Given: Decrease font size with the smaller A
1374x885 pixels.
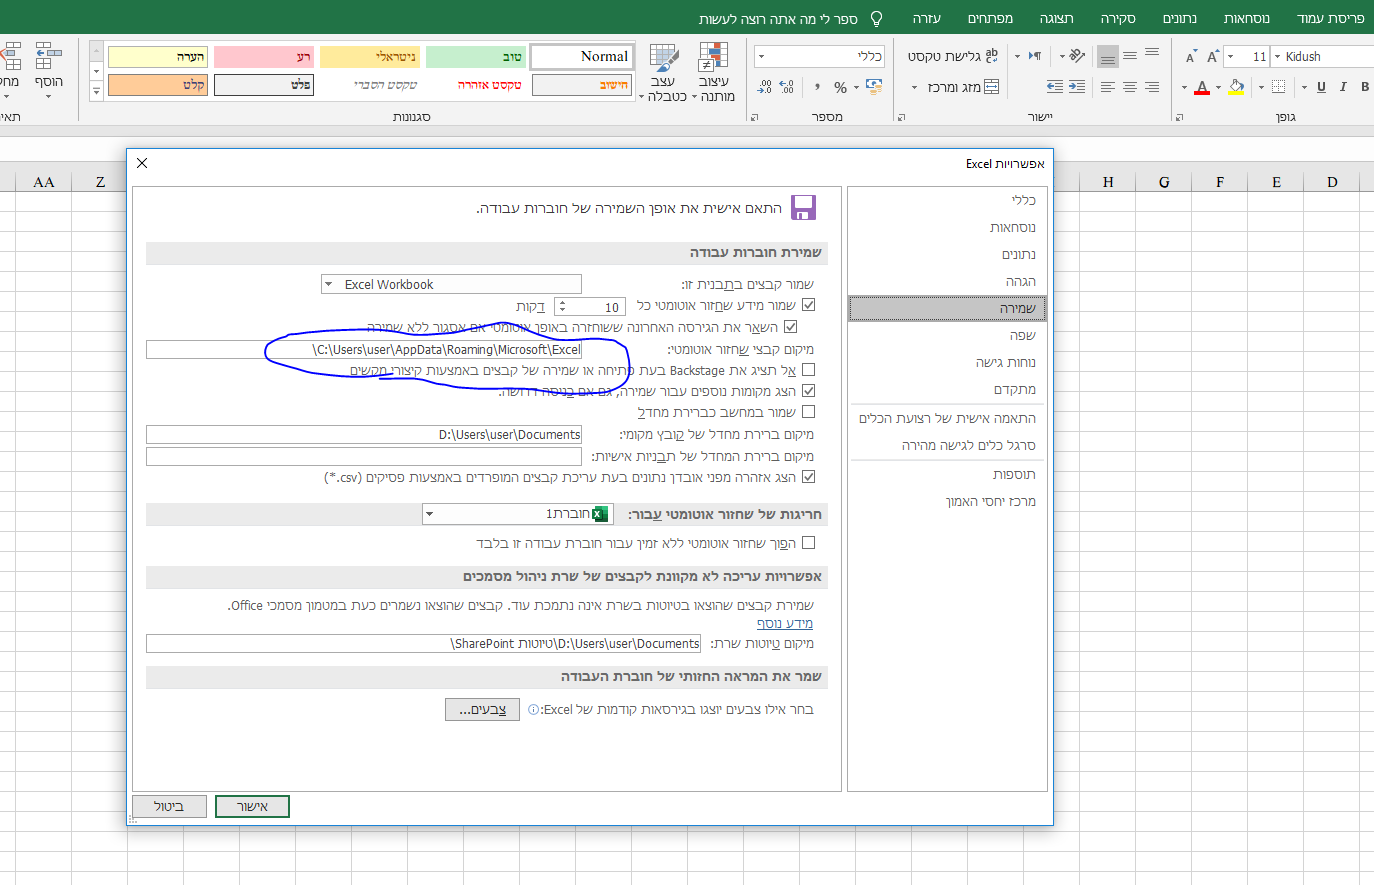Looking at the screenshot, I should tap(1190, 57).
